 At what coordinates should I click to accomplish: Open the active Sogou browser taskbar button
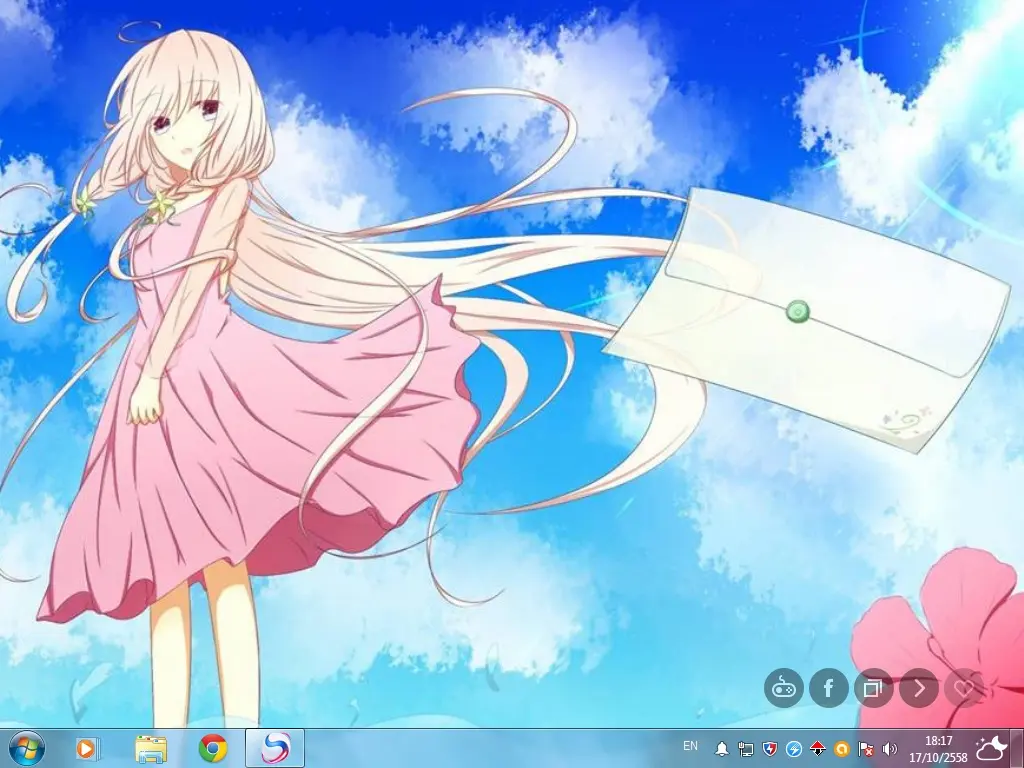tap(274, 748)
